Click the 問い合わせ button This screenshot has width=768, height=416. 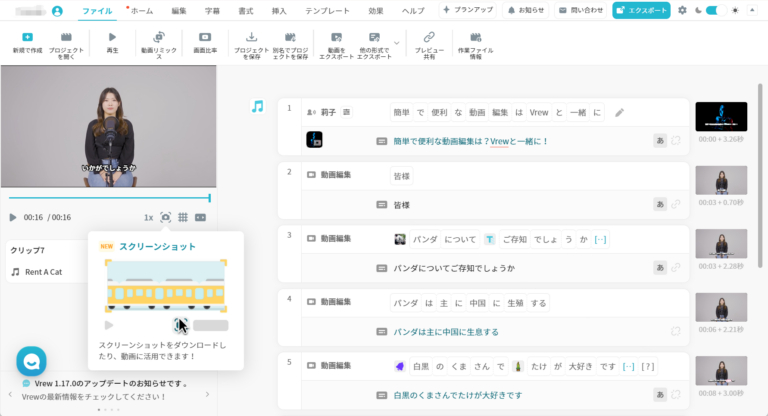581,10
